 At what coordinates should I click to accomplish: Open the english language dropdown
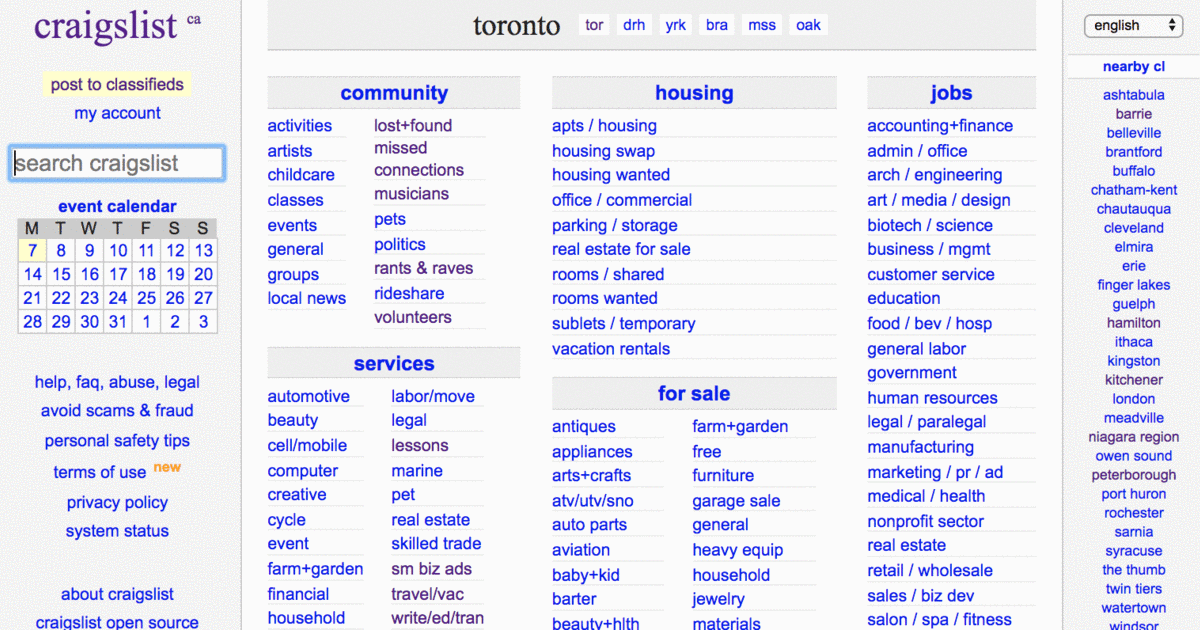(1133, 25)
